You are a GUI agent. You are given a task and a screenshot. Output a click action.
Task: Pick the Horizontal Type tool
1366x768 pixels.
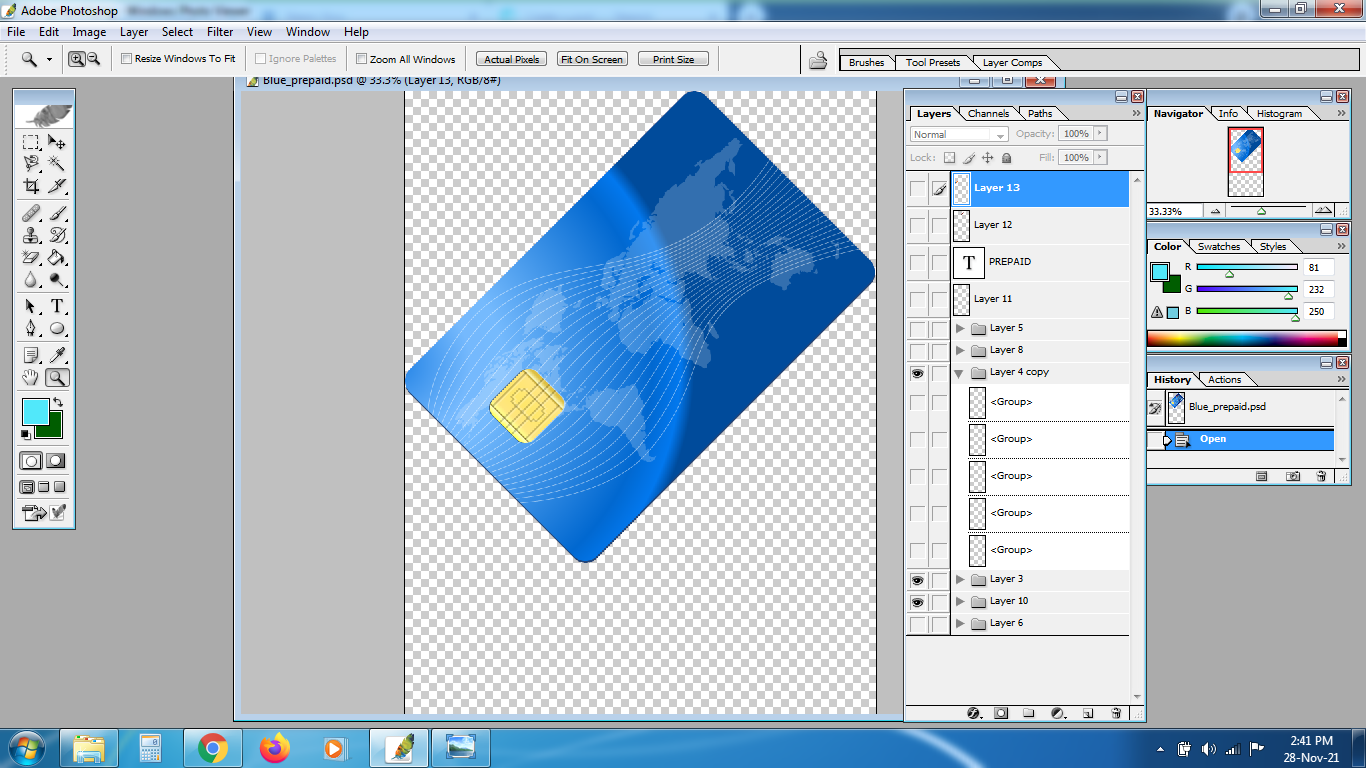57,306
